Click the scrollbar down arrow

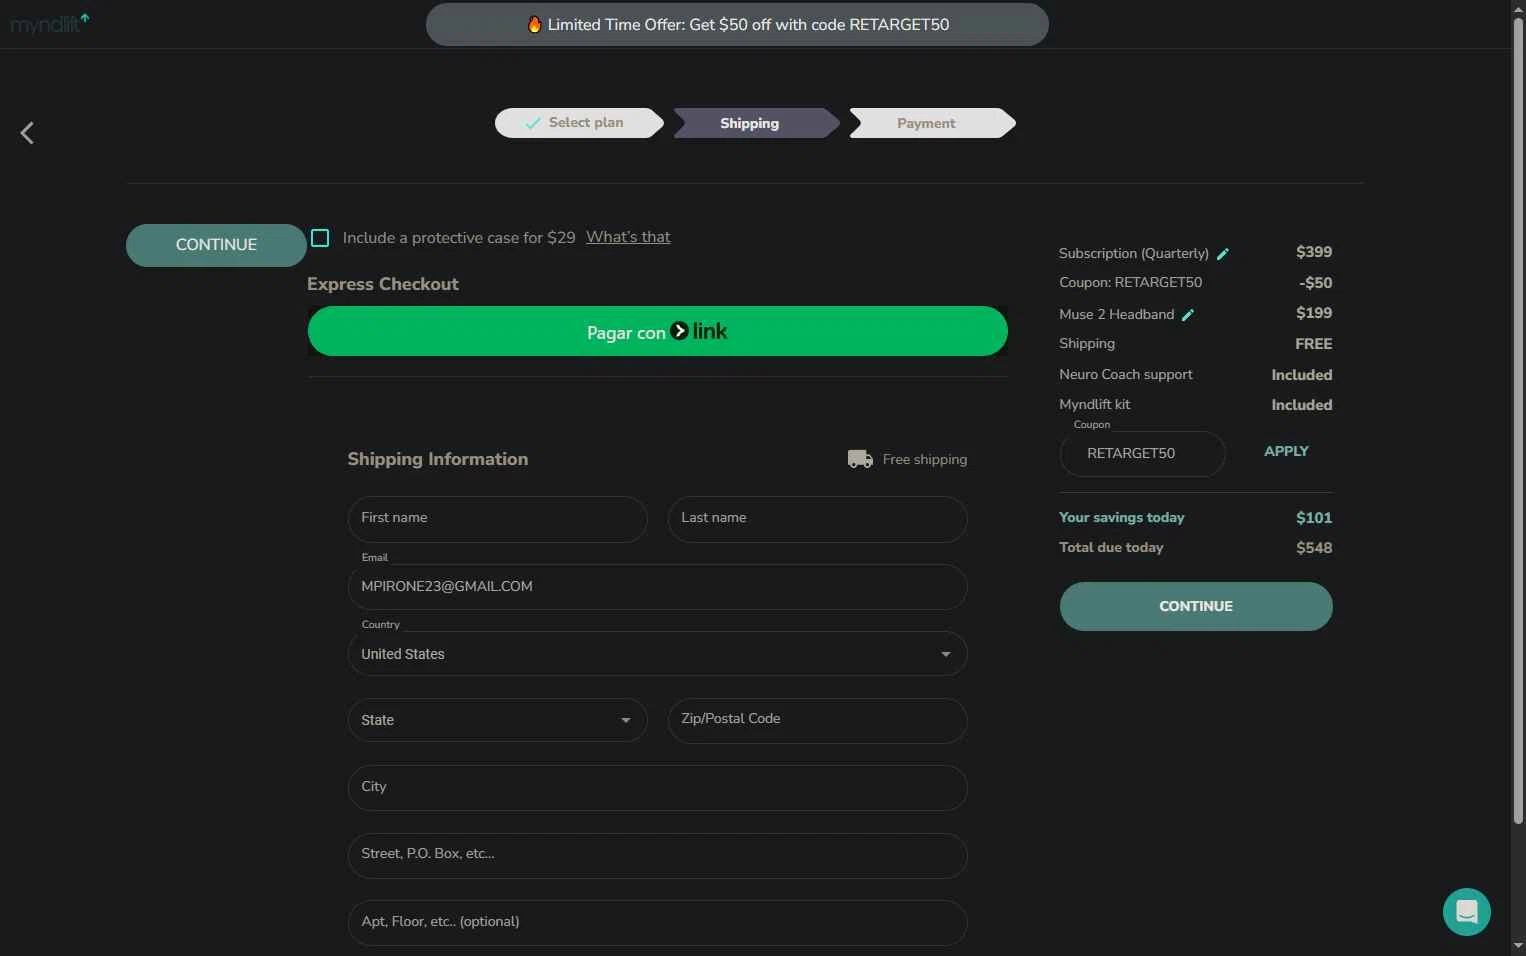(x=1518, y=946)
